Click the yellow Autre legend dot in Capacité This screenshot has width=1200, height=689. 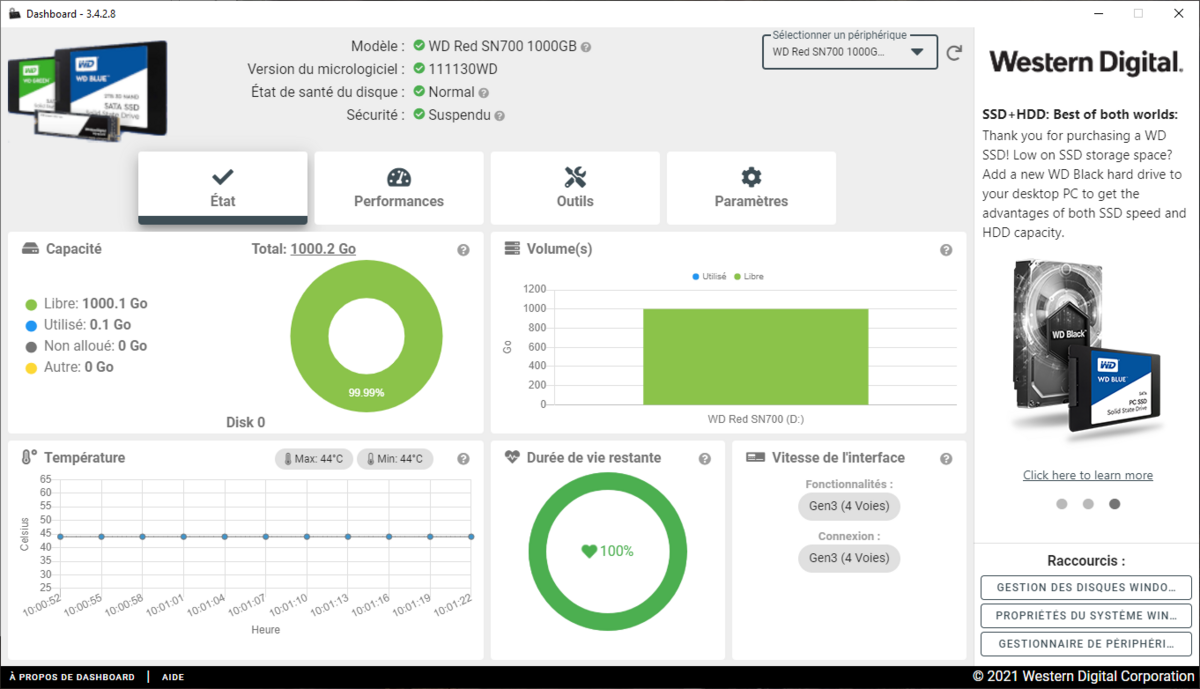click(31, 367)
